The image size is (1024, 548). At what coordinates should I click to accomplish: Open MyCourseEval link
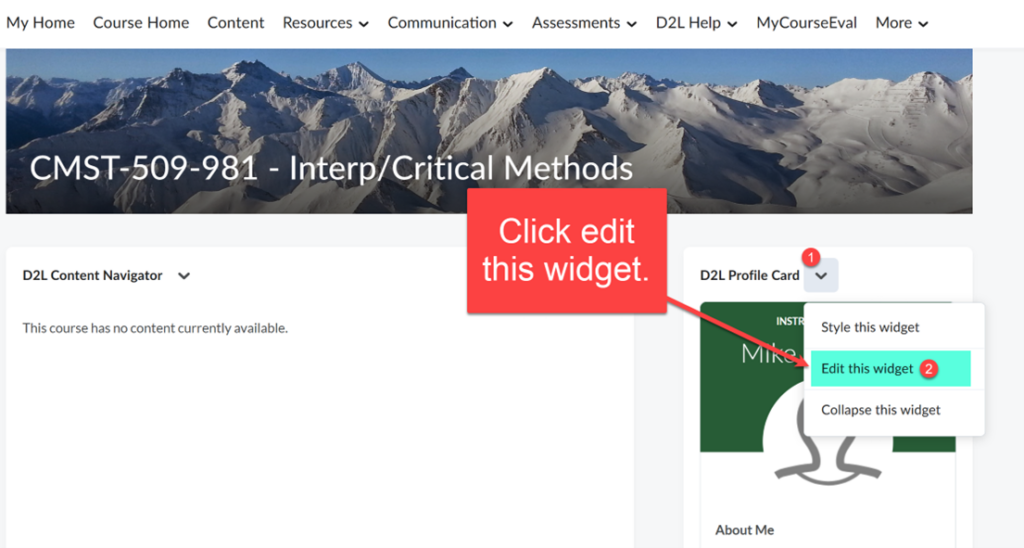807,23
